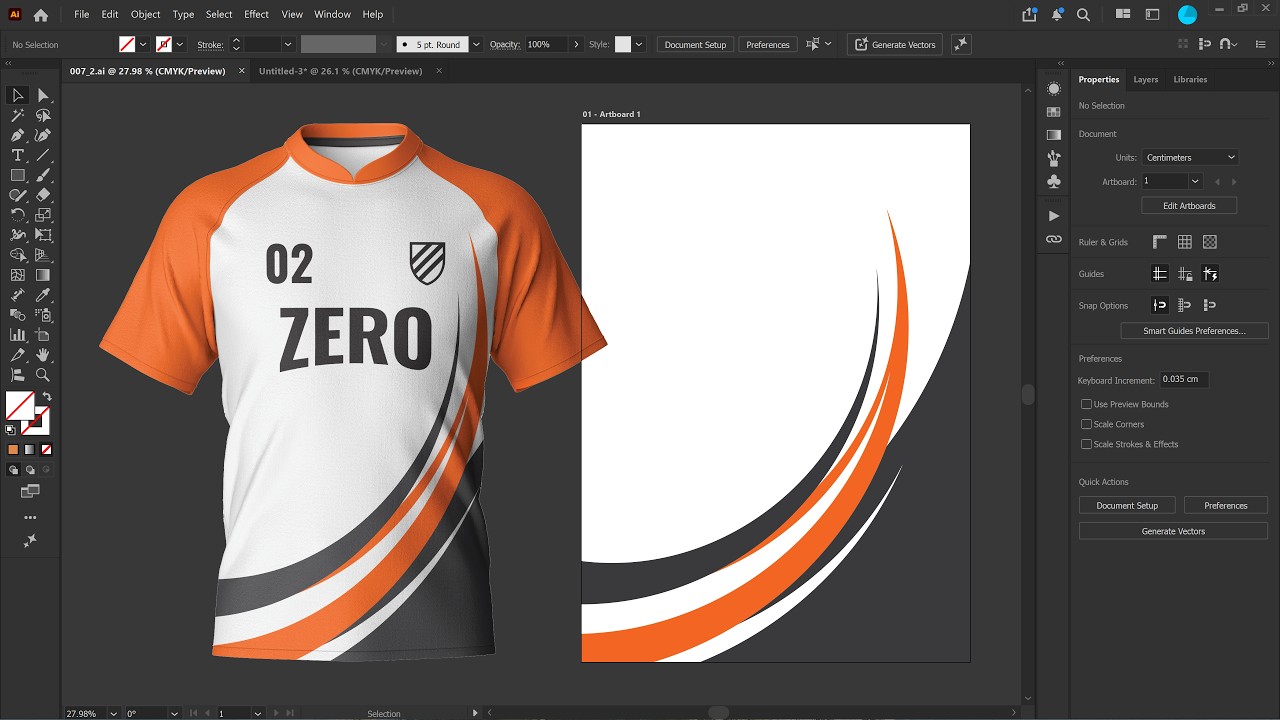Click the Keyboard Increment input field
Image resolution: width=1280 pixels, height=720 pixels.
[x=1183, y=380]
